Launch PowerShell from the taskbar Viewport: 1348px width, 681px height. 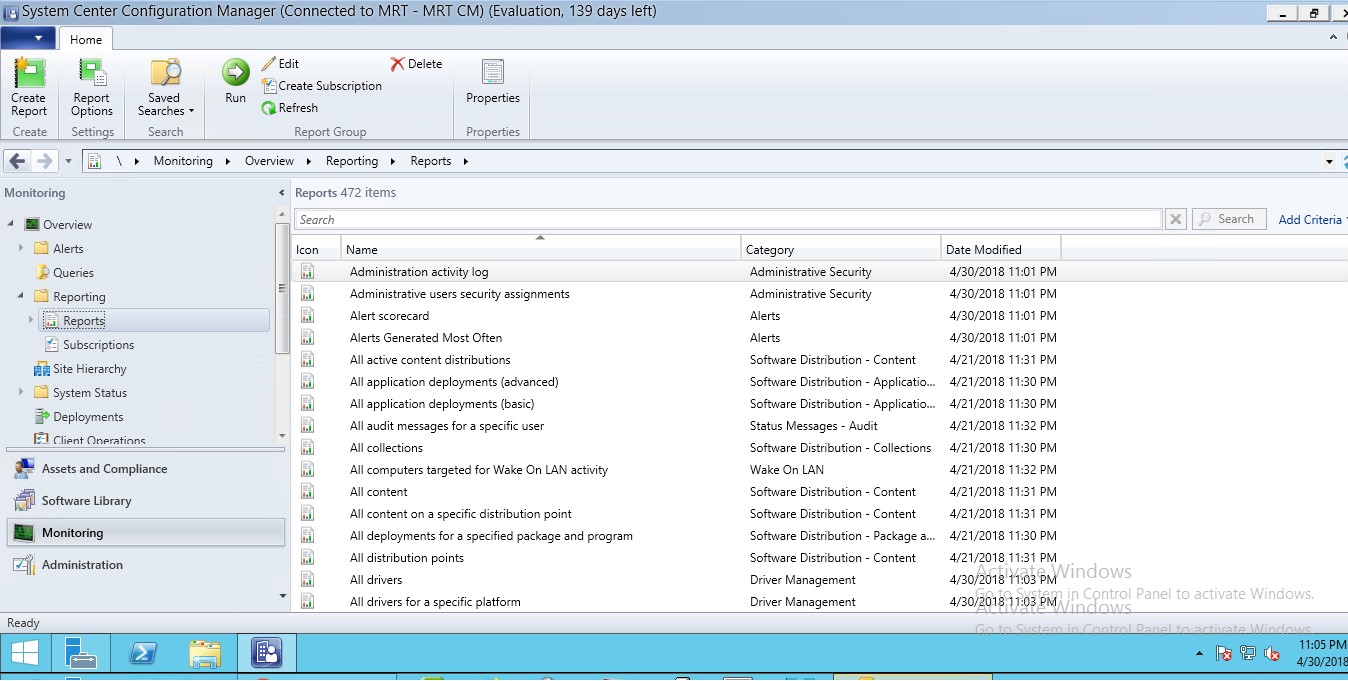point(143,653)
